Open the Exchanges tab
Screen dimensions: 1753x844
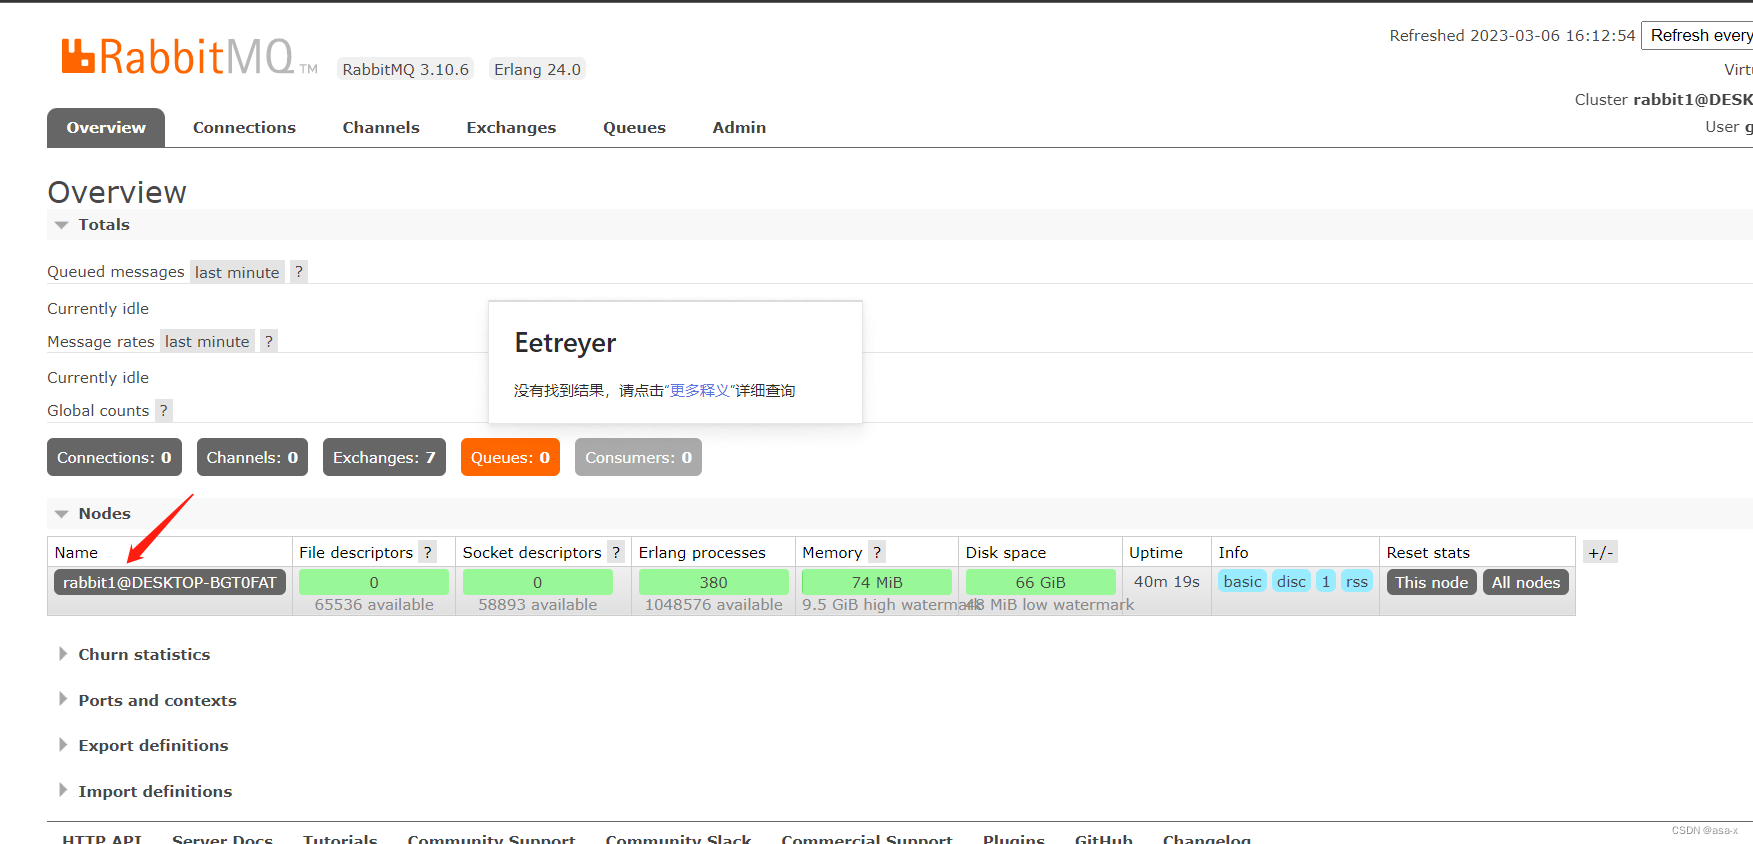(x=511, y=127)
